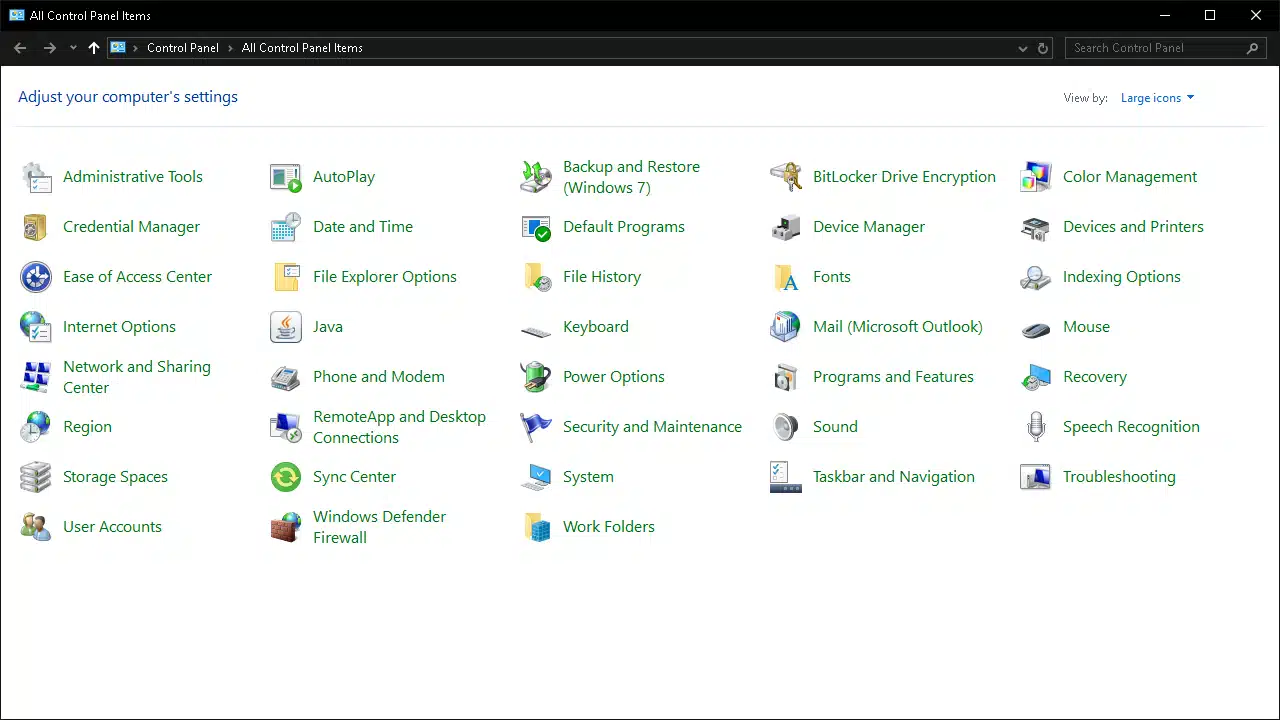Click the refresh button in address bar
Viewport: 1280px width, 720px height.
click(x=1043, y=48)
